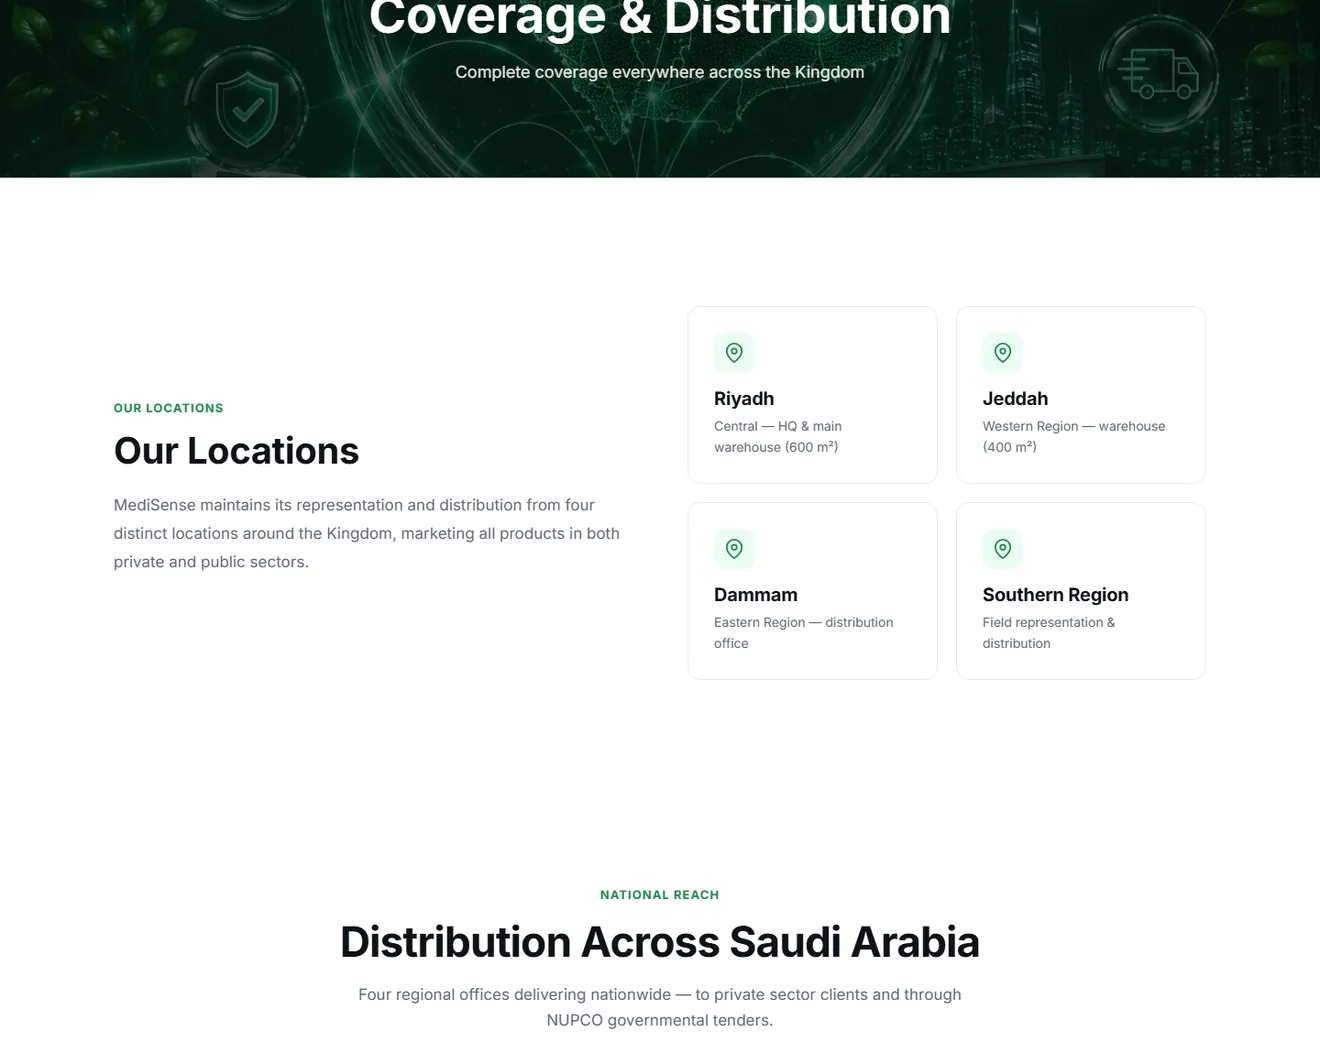Click the shield checkmark icon in banner
The image size is (1320, 1050).
coord(247,108)
